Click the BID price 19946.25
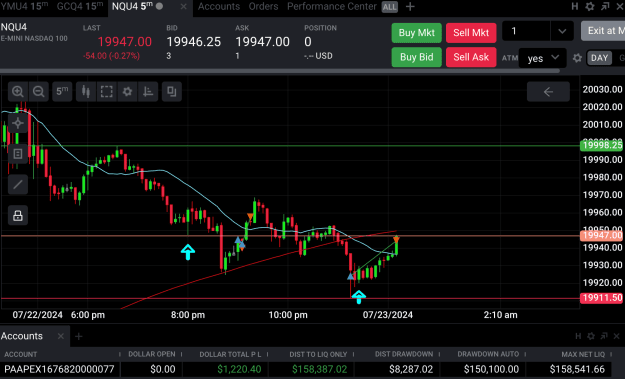The height and width of the screenshot is (379, 625). [x=193, y=41]
